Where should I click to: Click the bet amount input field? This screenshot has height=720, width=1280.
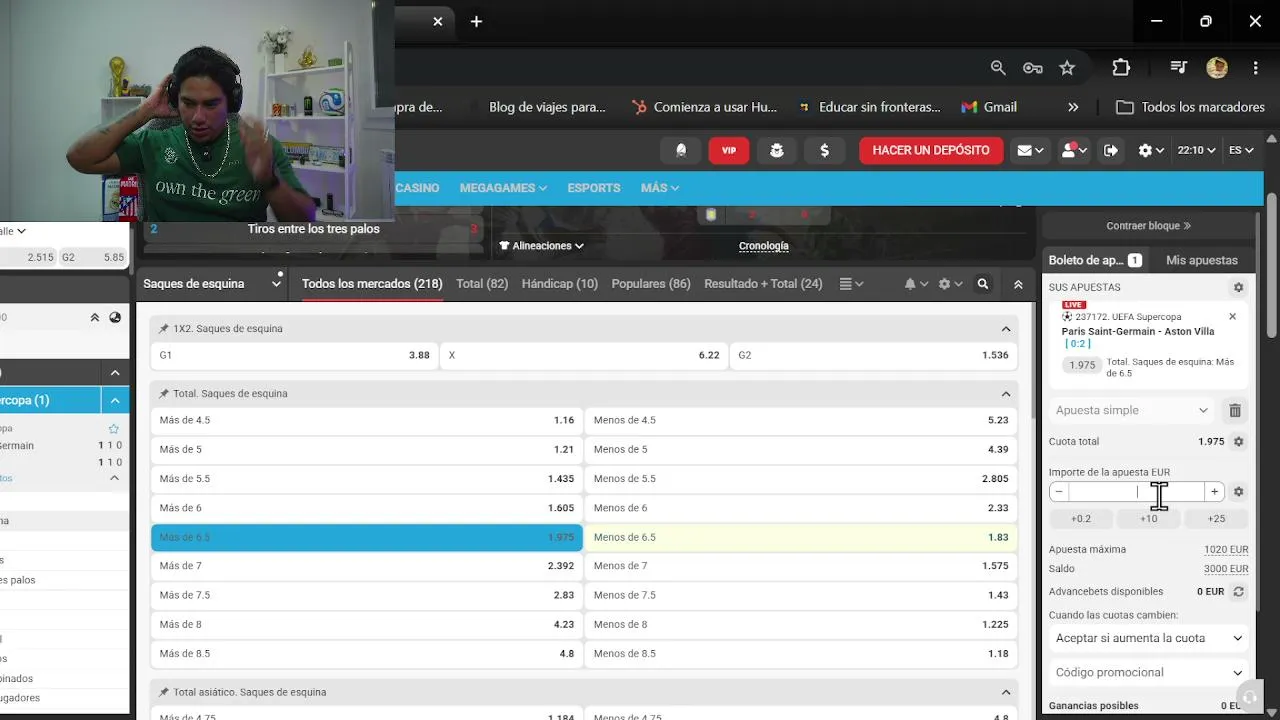[1136, 492]
